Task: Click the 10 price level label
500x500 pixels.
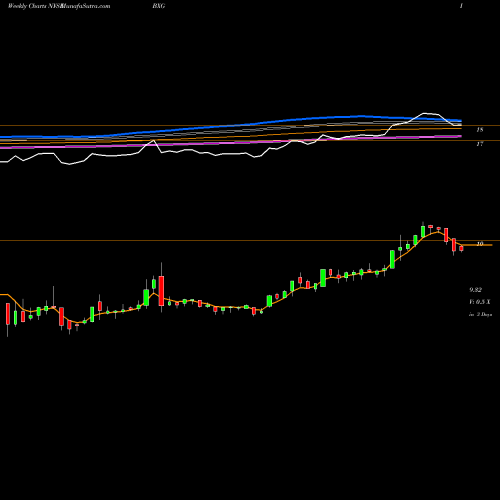Action: coord(480,244)
